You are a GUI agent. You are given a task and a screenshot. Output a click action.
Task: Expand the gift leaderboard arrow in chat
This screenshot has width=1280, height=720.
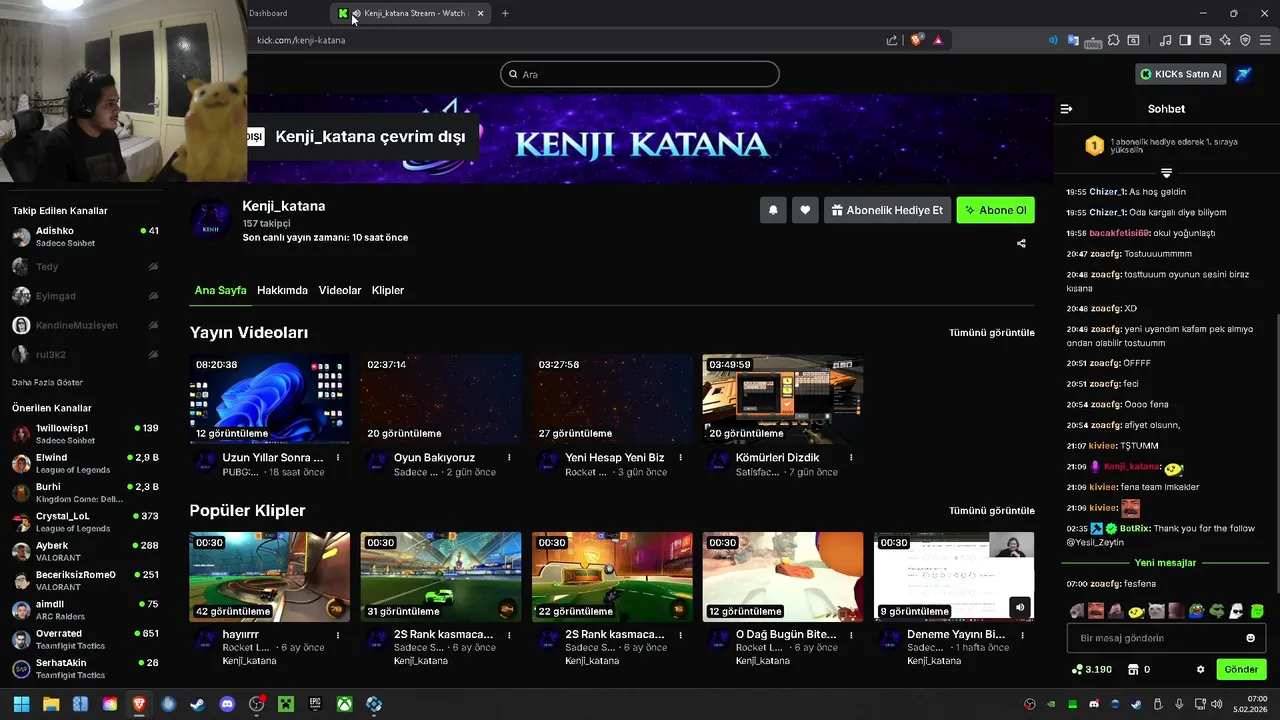click(x=1166, y=173)
